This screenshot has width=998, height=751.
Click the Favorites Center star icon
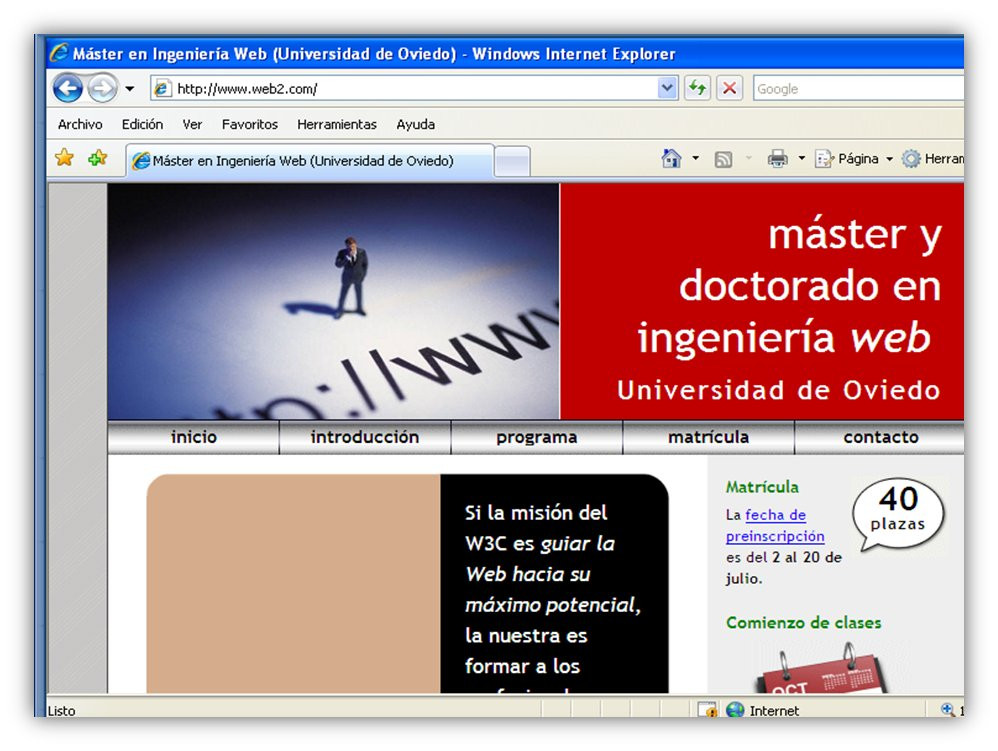[x=64, y=157]
